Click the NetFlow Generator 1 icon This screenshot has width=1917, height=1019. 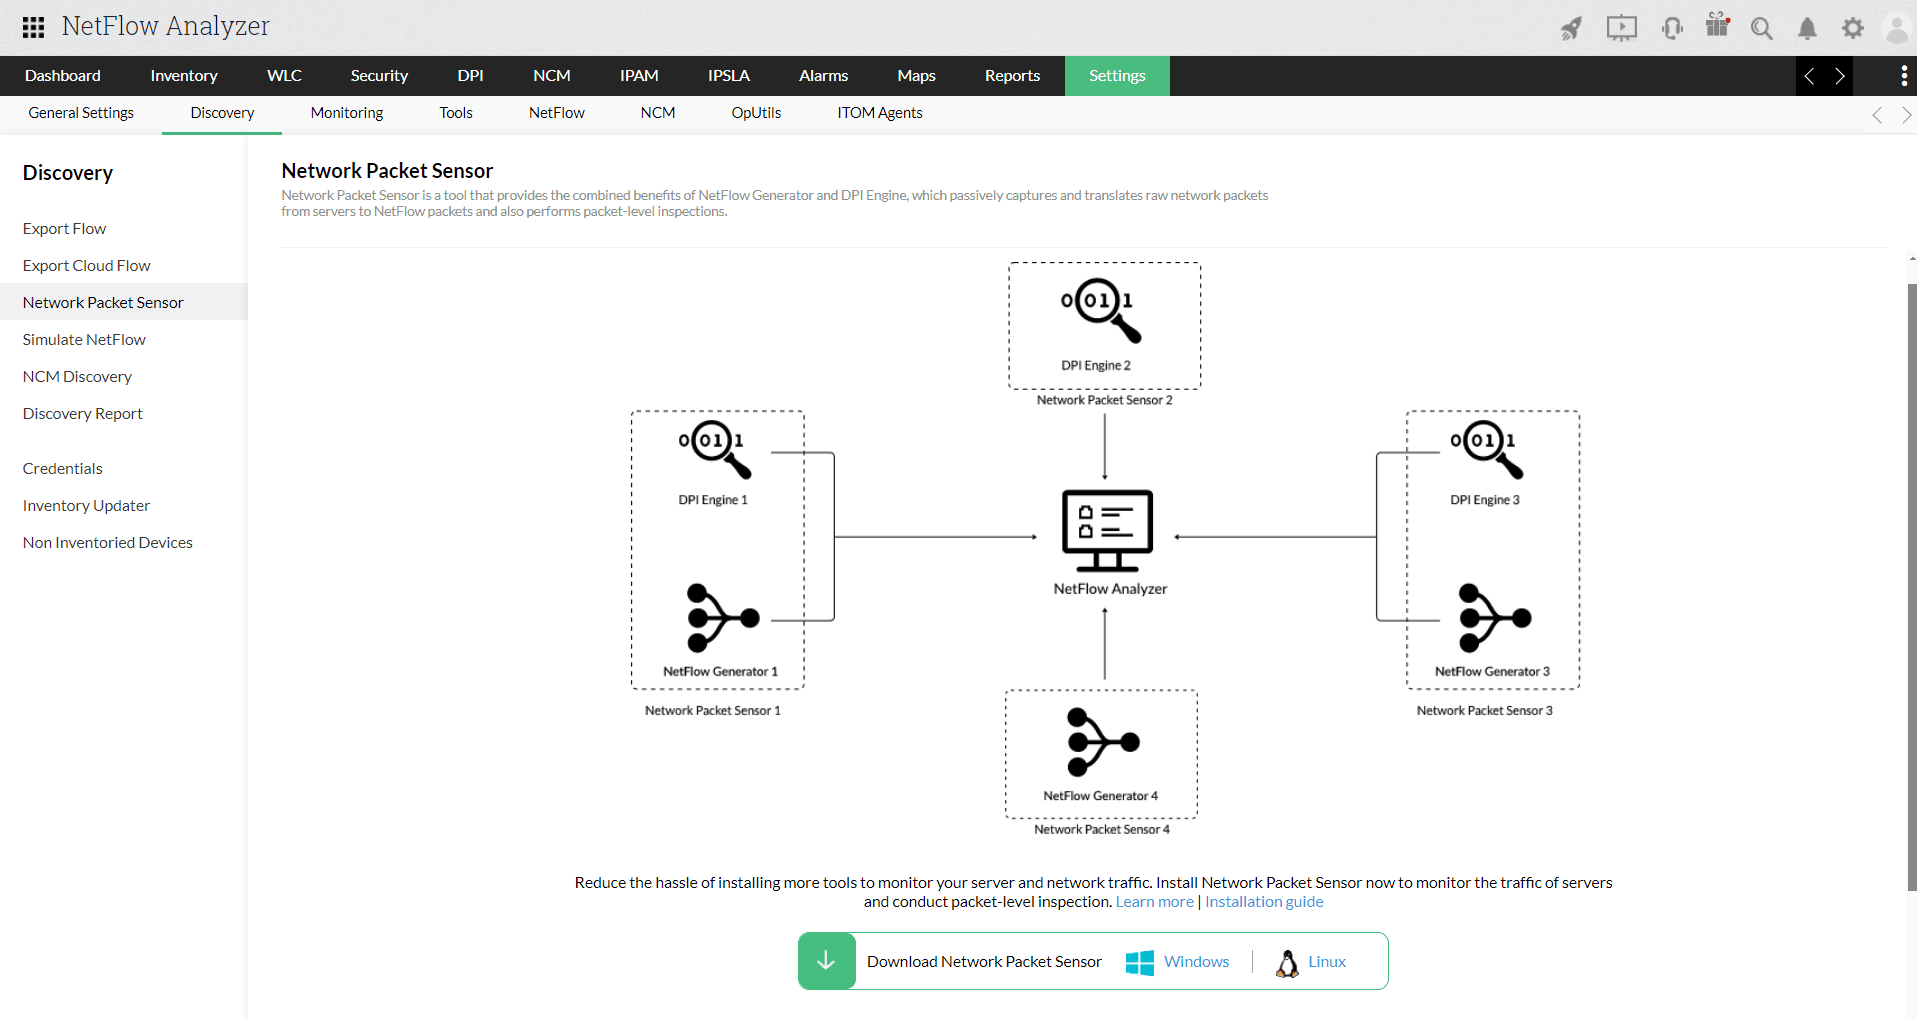click(x=723, y=618)
